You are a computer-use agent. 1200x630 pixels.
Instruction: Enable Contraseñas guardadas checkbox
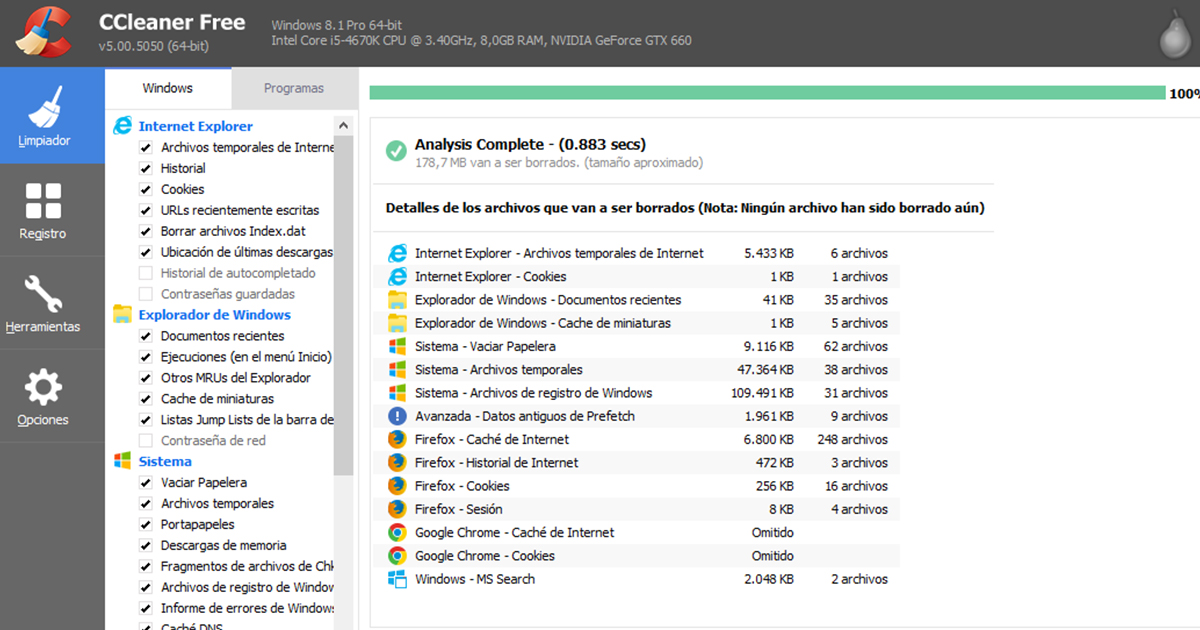click(x=145, y=294)
